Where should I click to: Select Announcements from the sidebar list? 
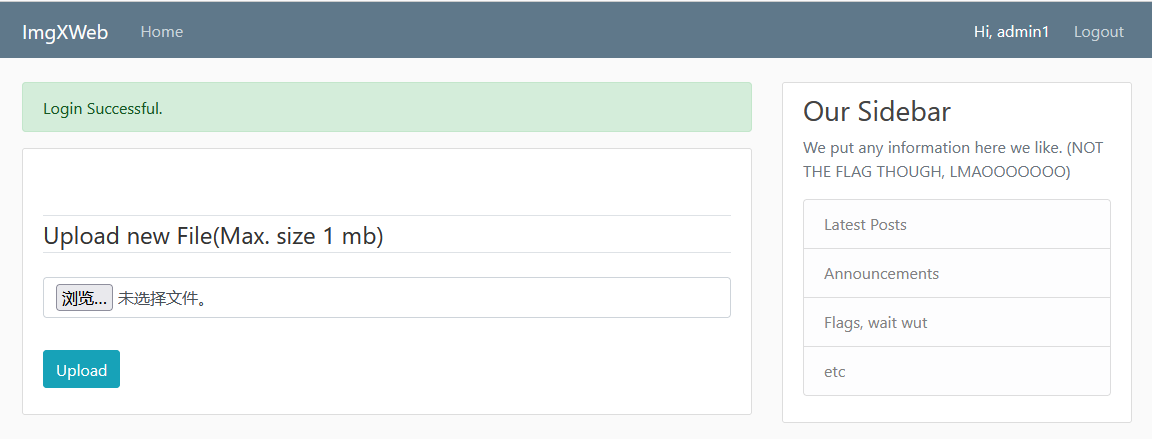point(881,274)
